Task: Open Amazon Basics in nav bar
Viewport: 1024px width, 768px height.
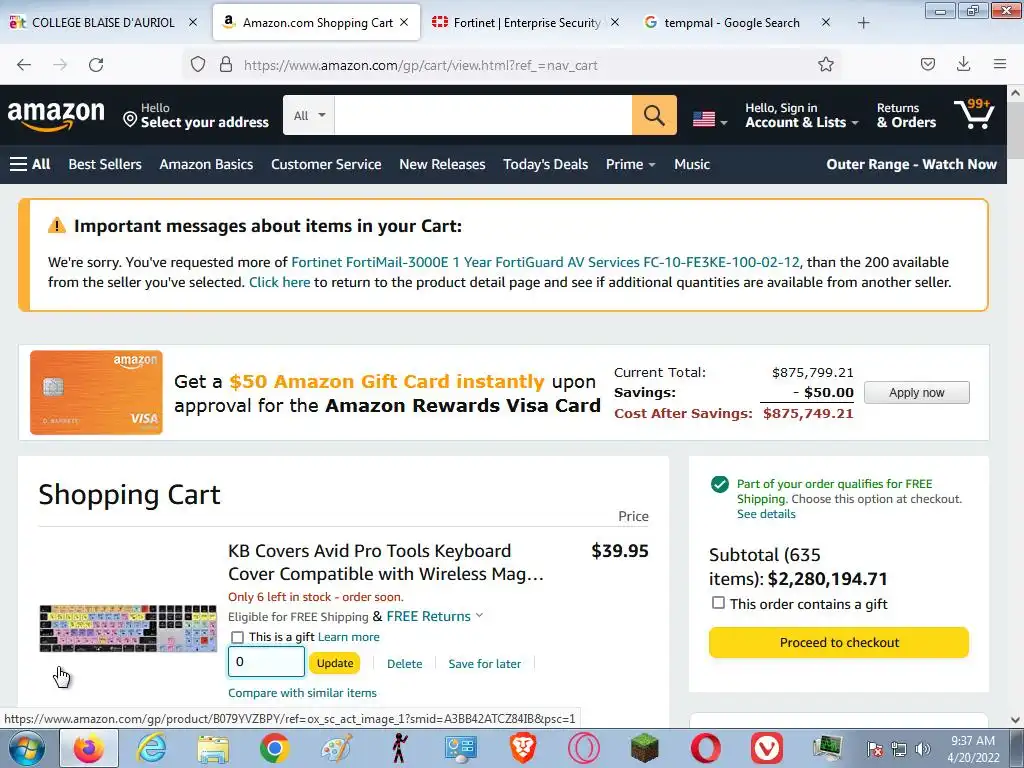Action: [x=206, y=164]
